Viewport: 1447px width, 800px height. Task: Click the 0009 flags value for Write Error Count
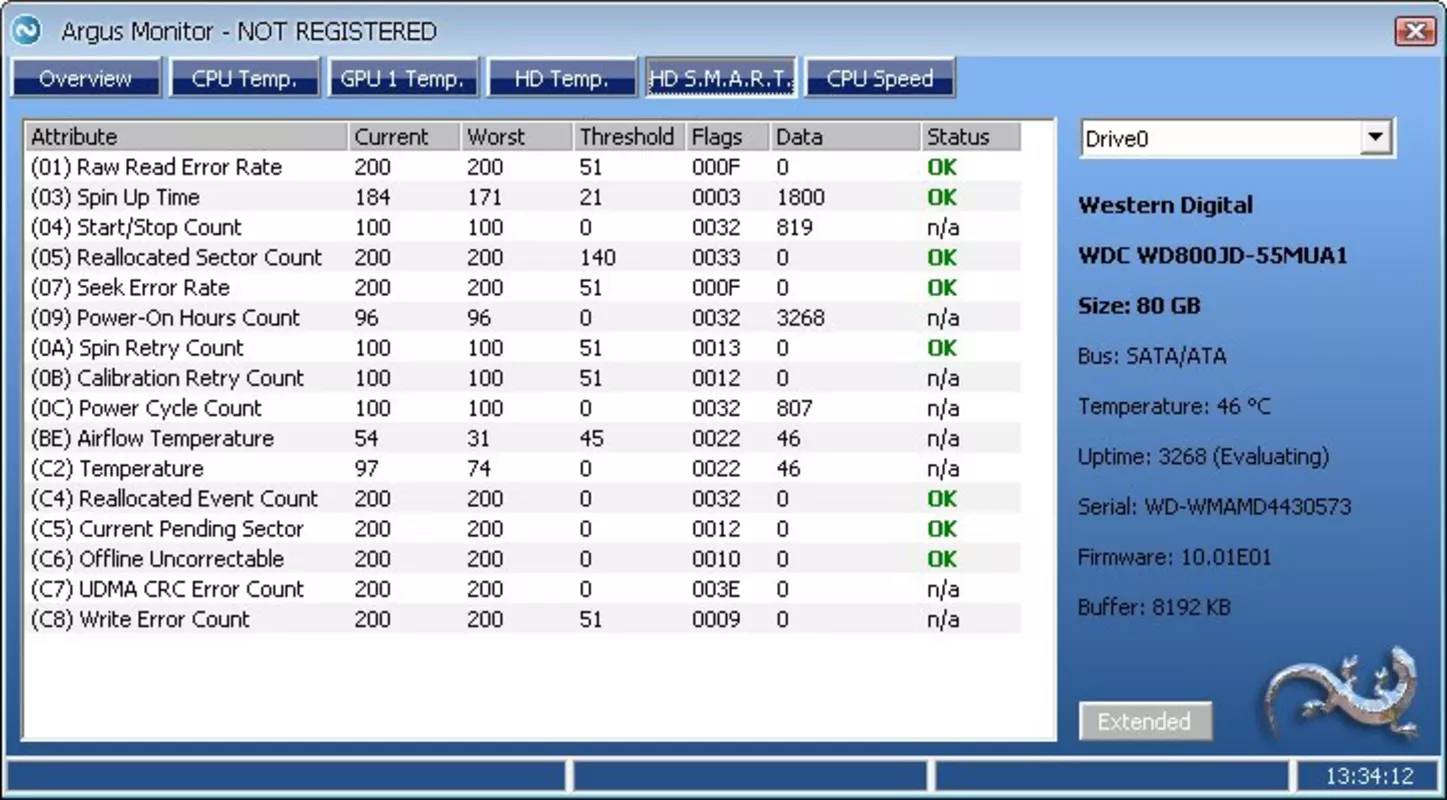point(716,619)
